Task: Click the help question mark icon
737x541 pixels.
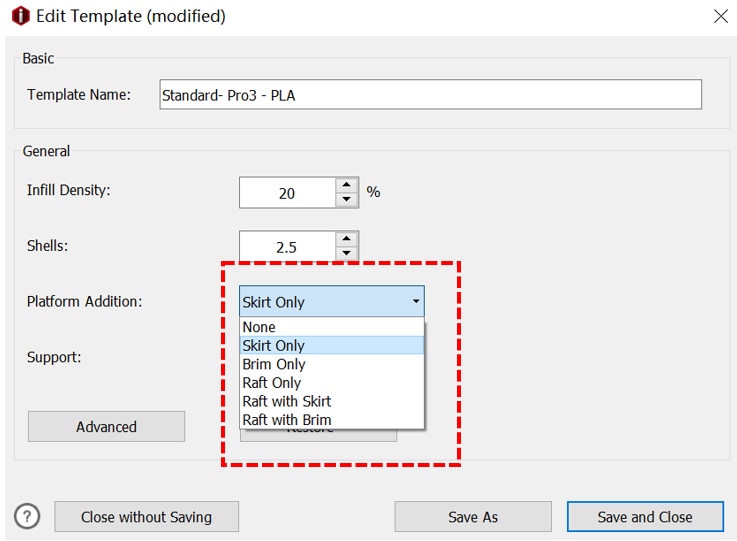Action: click(x=27, y=516)
